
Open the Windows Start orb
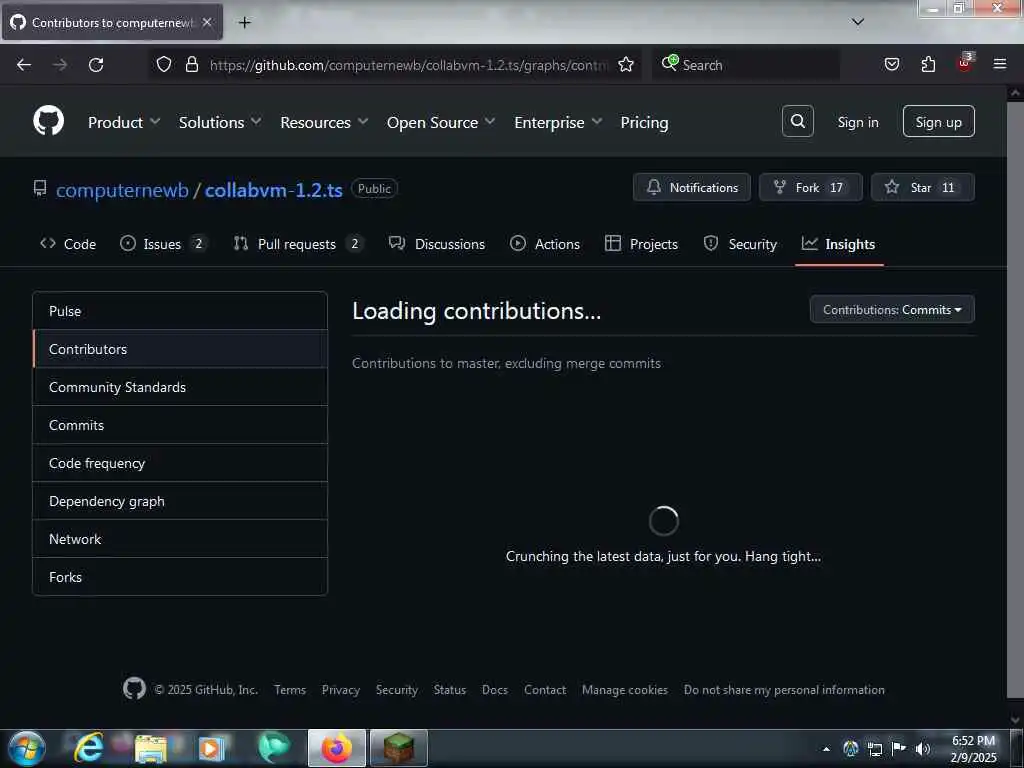(x=27, y=748)
